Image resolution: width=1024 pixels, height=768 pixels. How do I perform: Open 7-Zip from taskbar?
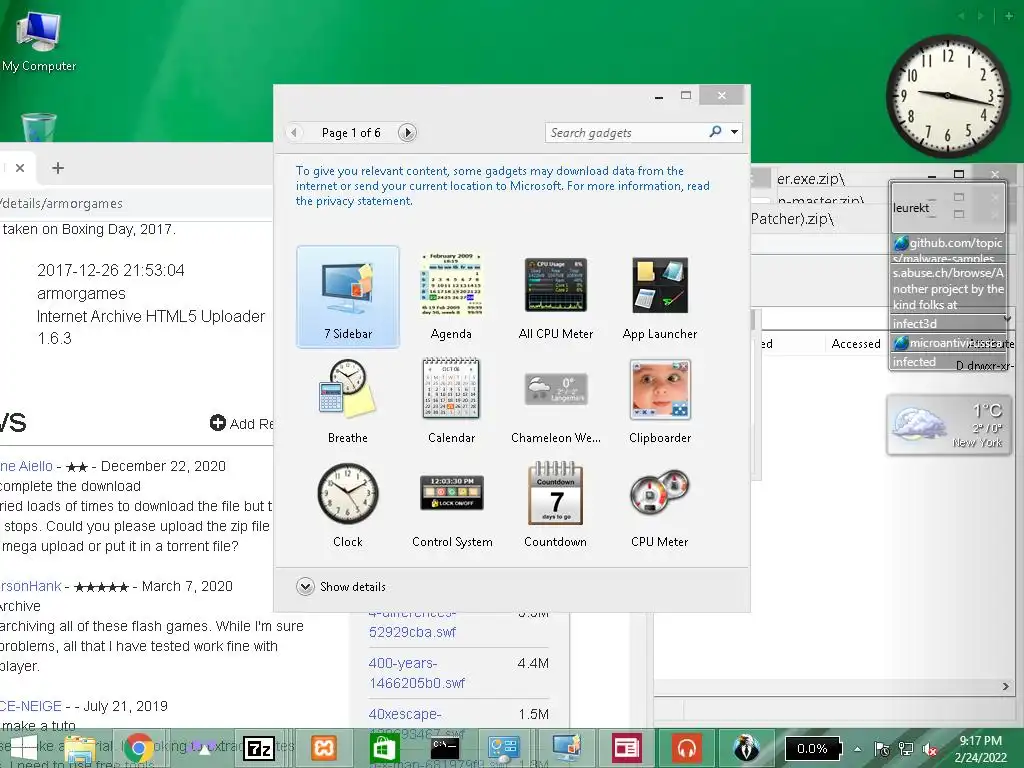[259, 748]
